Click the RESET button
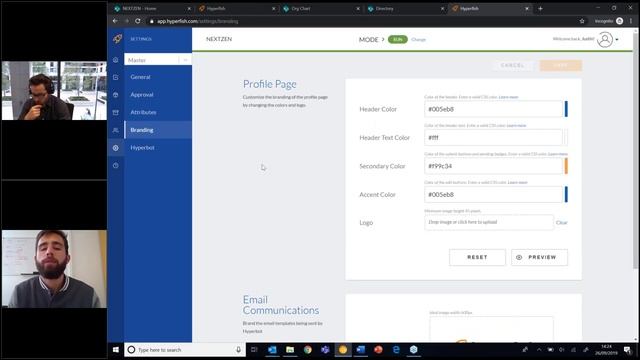640x360 pixels. click(477, 258)
